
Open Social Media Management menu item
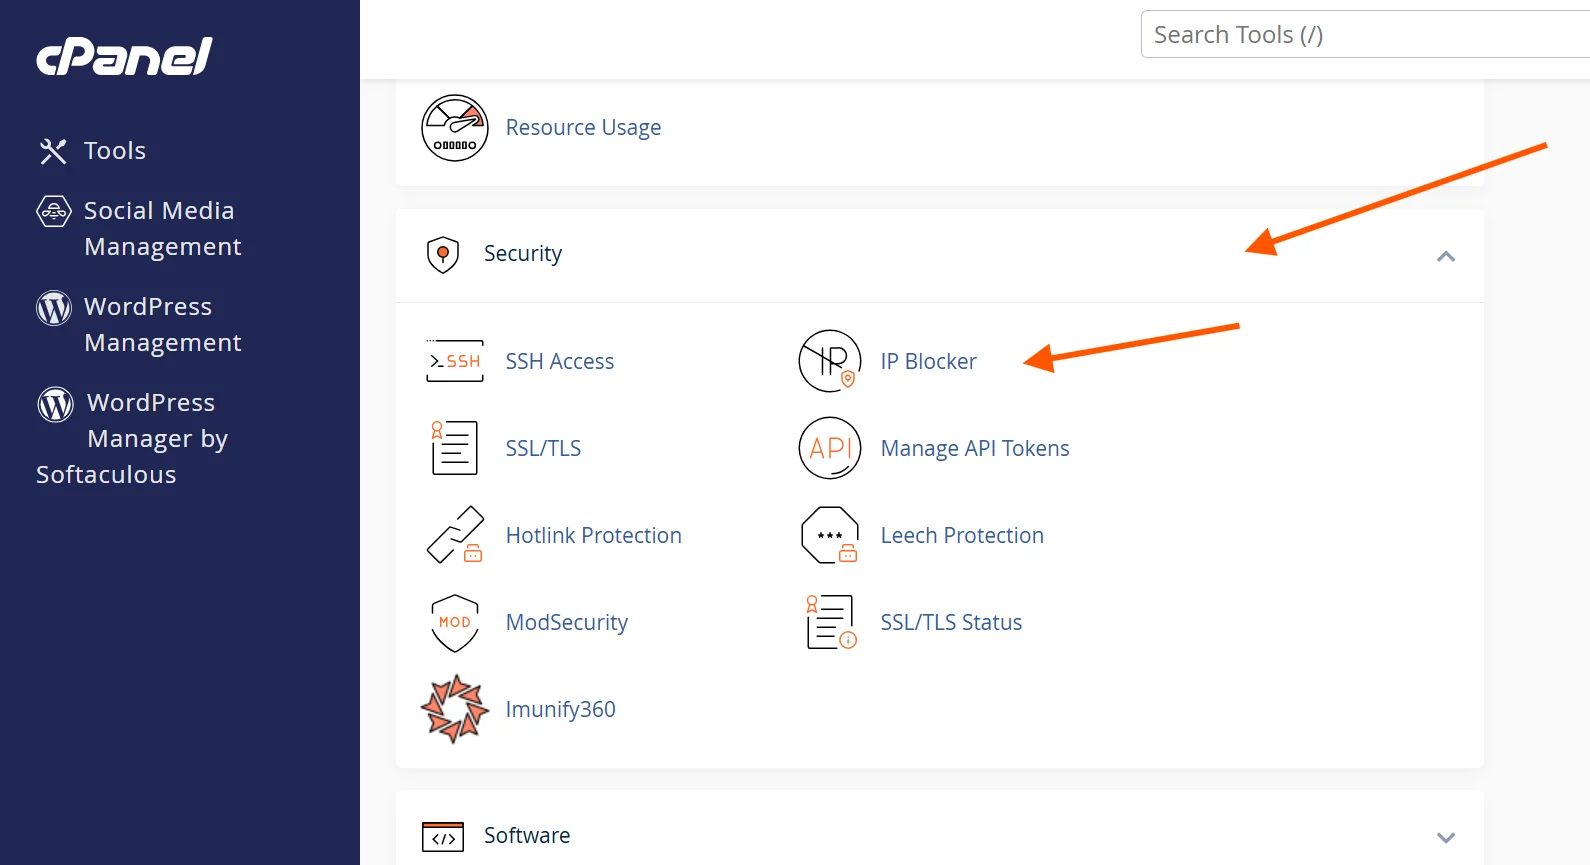pos(163,229)
